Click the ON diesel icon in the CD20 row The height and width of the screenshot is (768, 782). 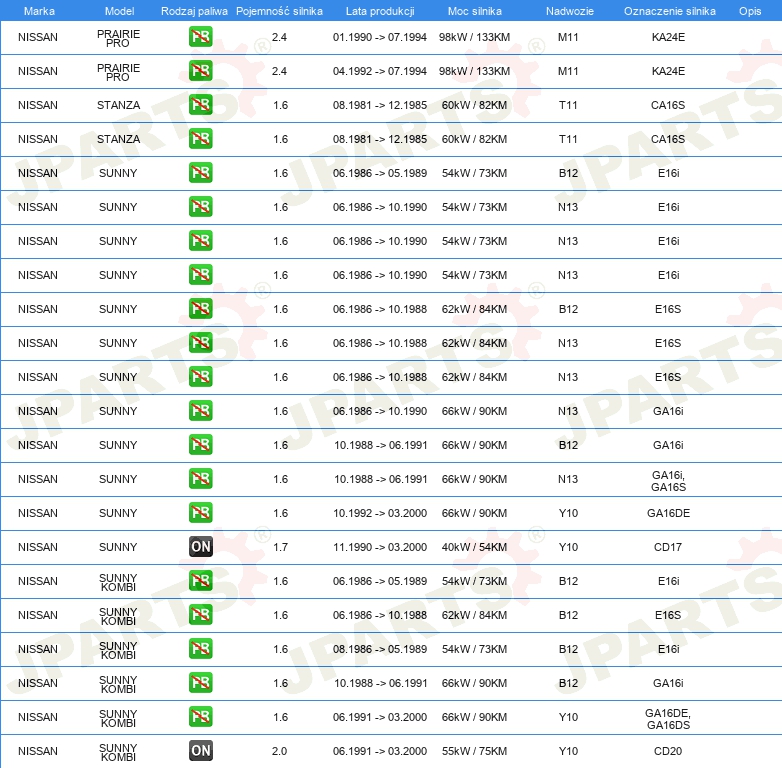200,751
